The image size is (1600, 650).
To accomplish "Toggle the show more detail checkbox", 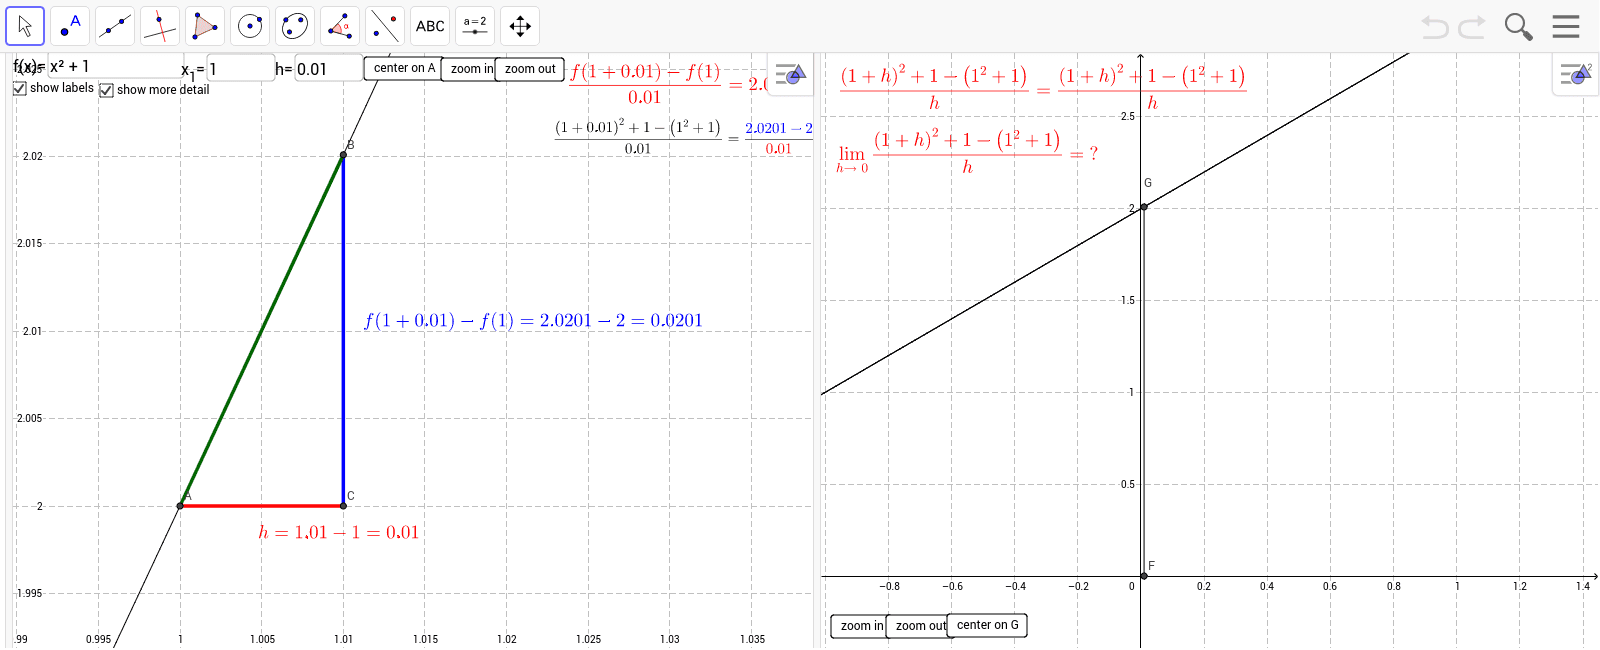I will (106, 90).
